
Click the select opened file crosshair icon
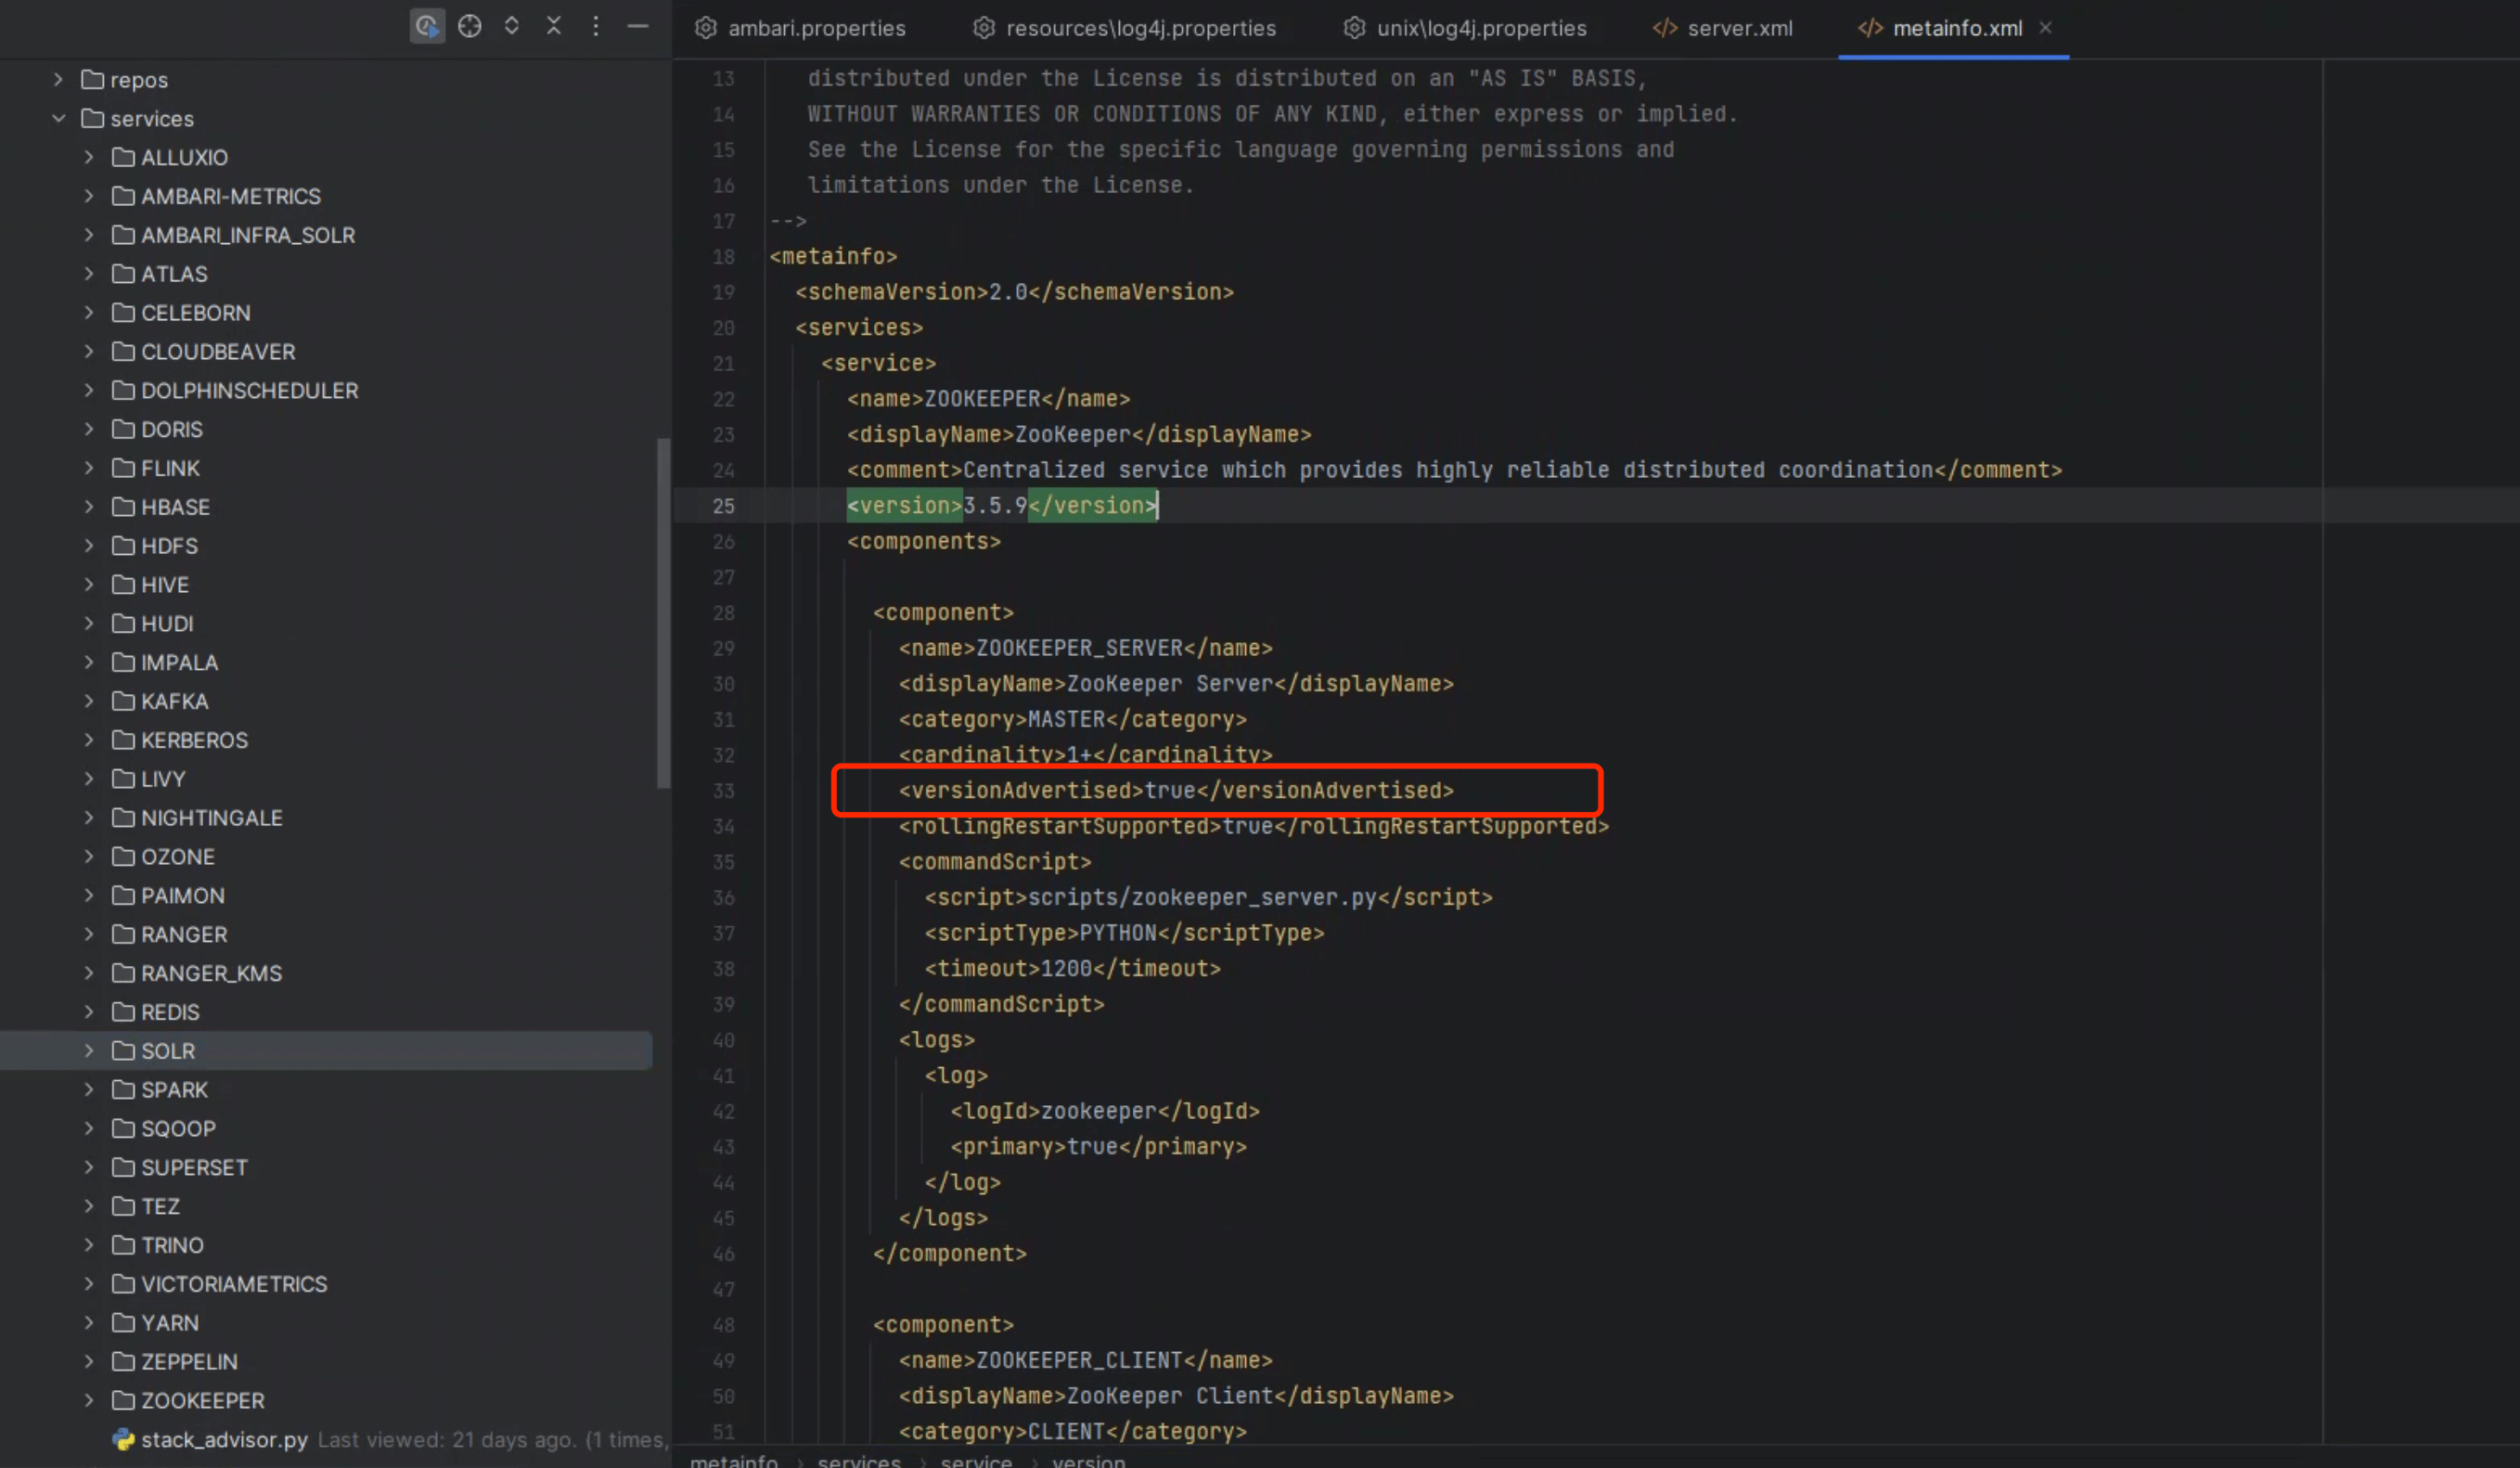click(469, 27)
